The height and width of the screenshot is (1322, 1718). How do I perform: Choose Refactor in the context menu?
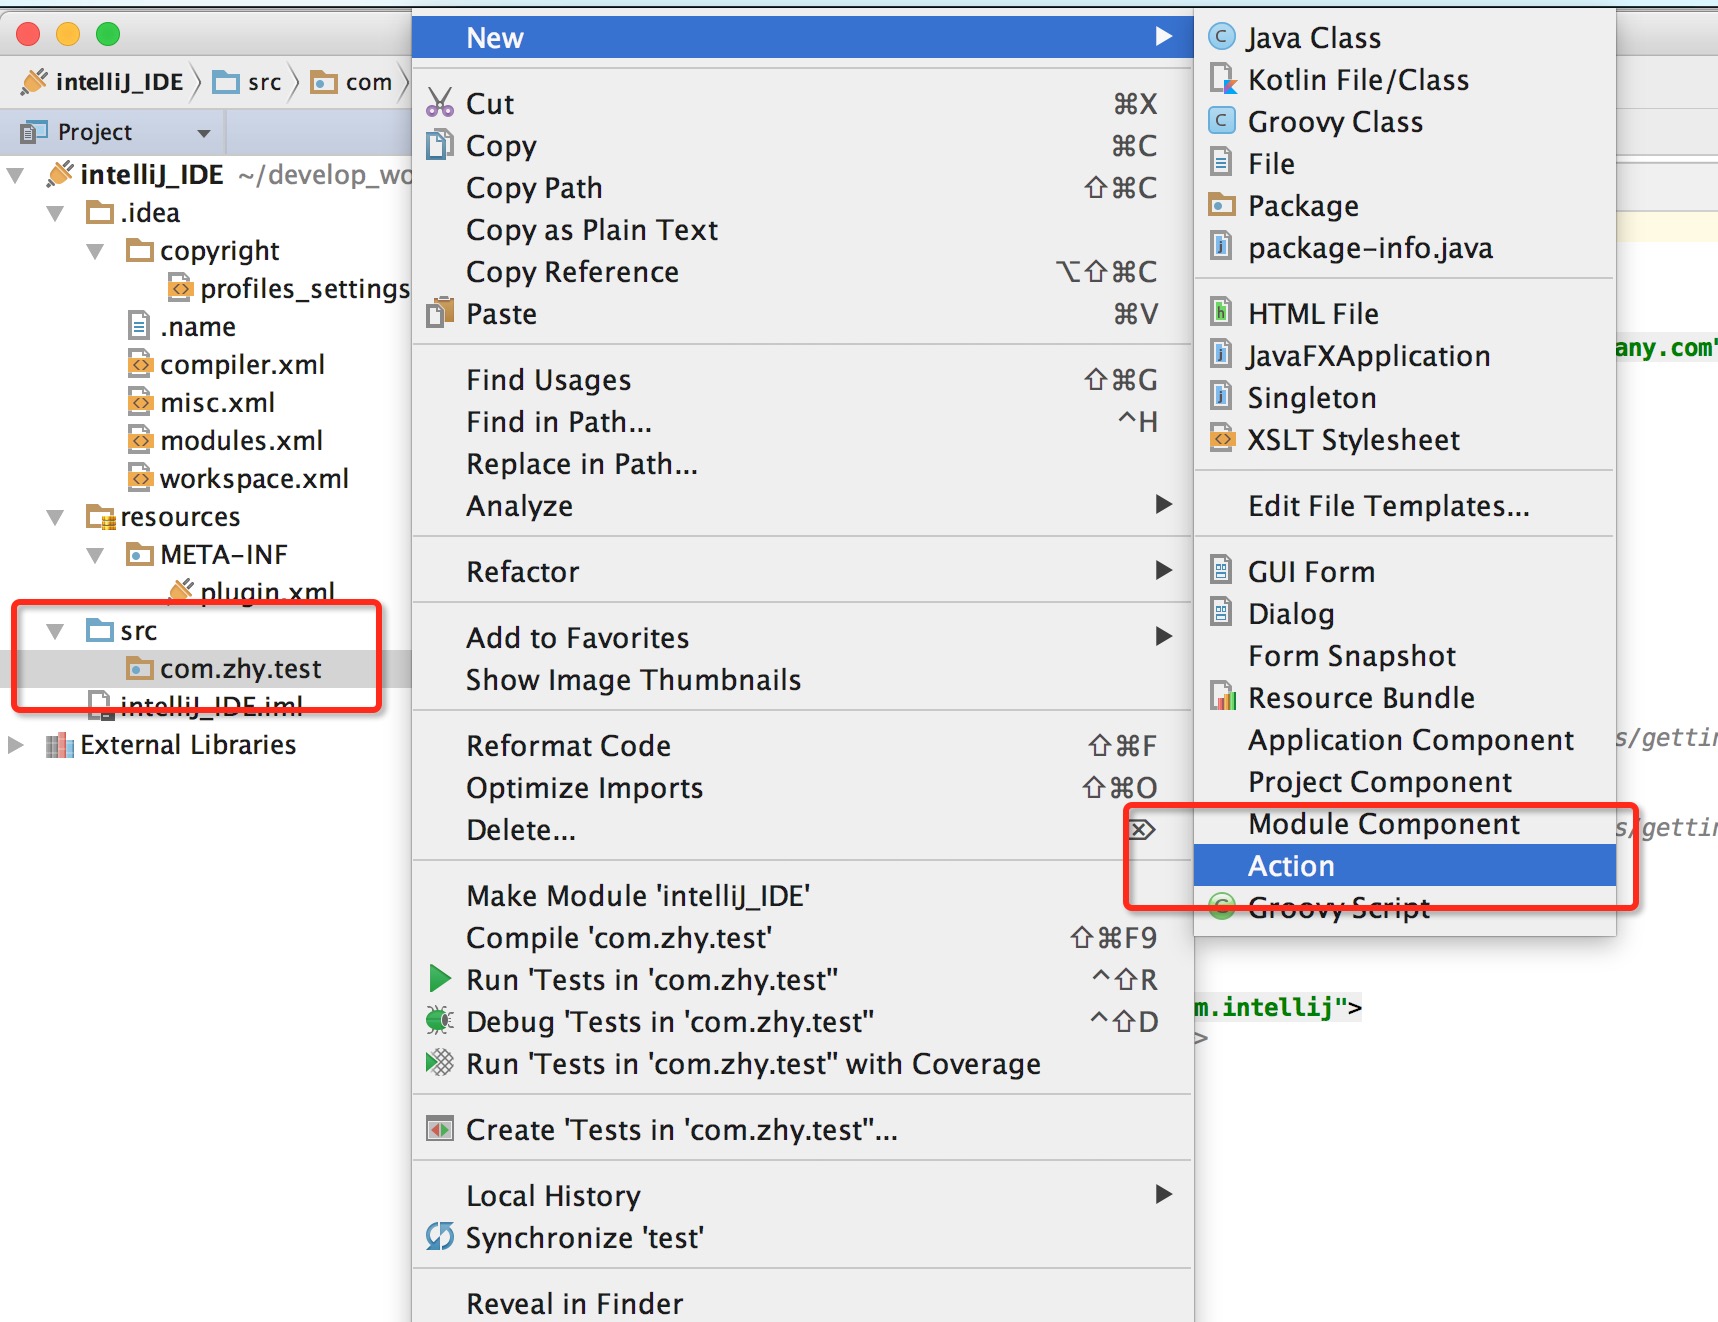(522, 572)
